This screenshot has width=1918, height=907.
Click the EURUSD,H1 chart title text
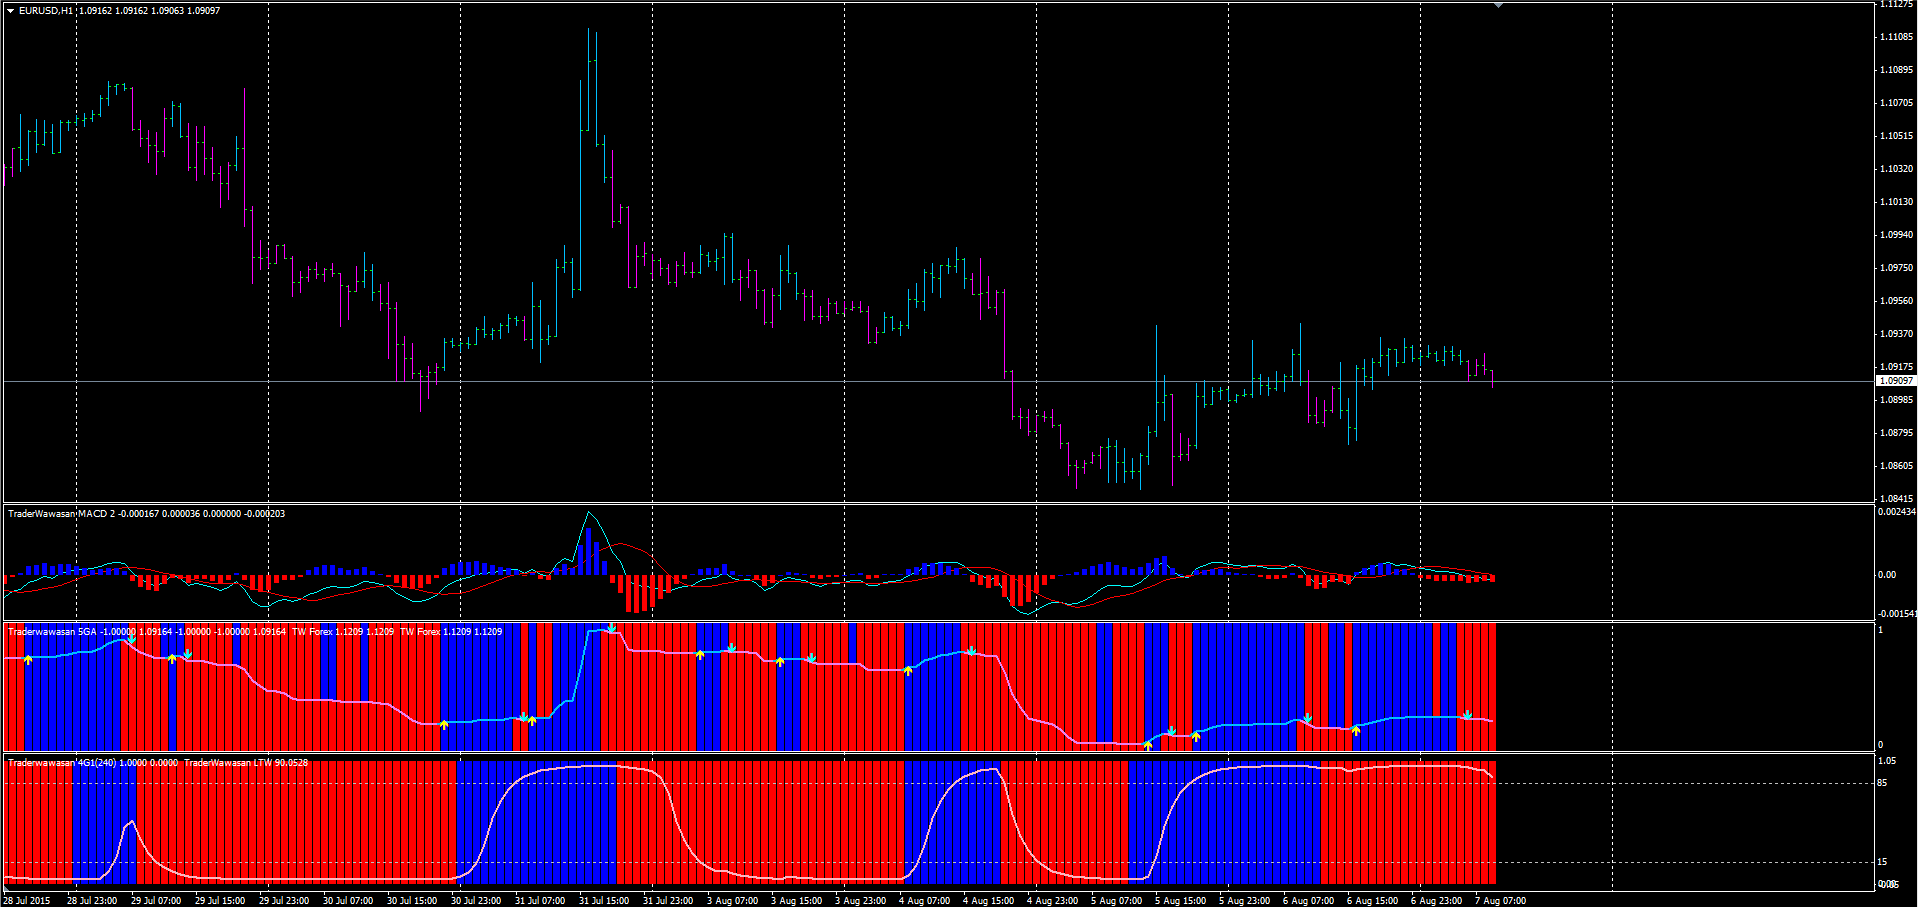[x=46, y=10]
